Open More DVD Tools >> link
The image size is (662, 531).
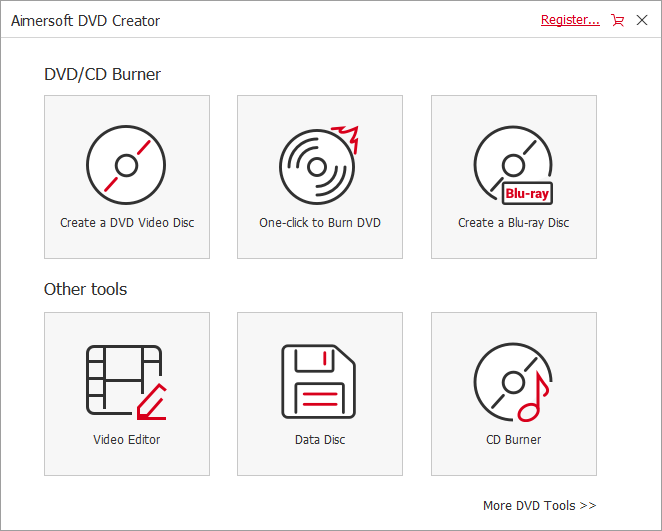coord(540,505)
